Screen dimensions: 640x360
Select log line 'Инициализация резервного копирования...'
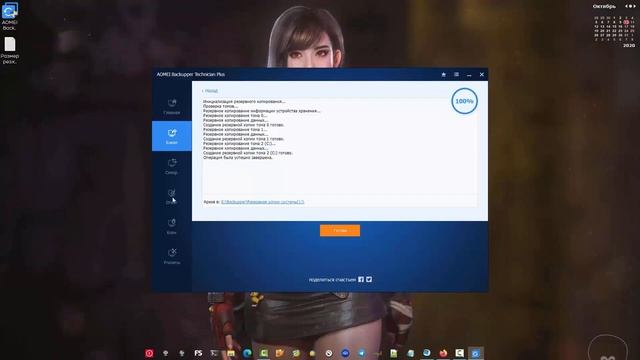pyautogui.click(x=244, y=101)
